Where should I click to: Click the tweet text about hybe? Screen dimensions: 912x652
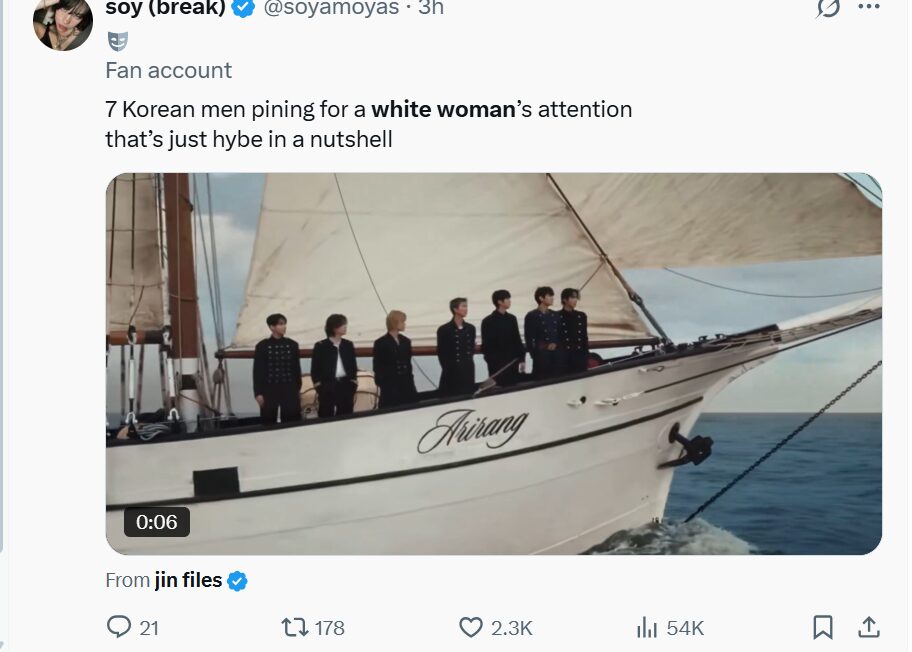(x=368, y=124)
